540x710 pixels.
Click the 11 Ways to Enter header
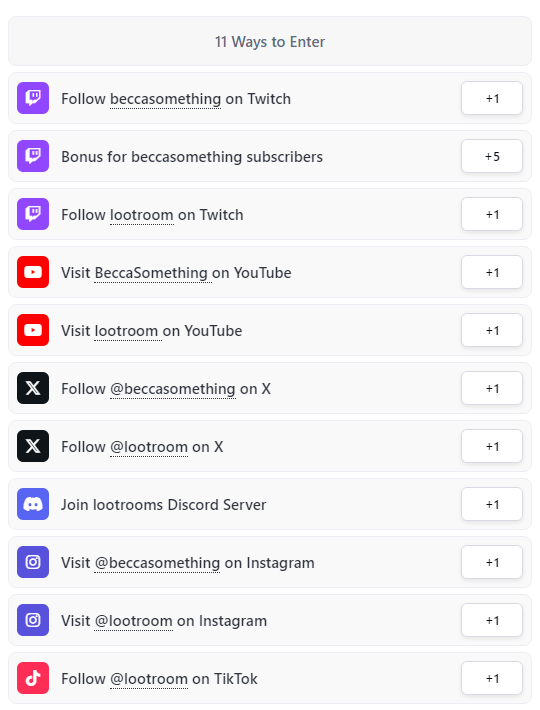click(270, 42)
